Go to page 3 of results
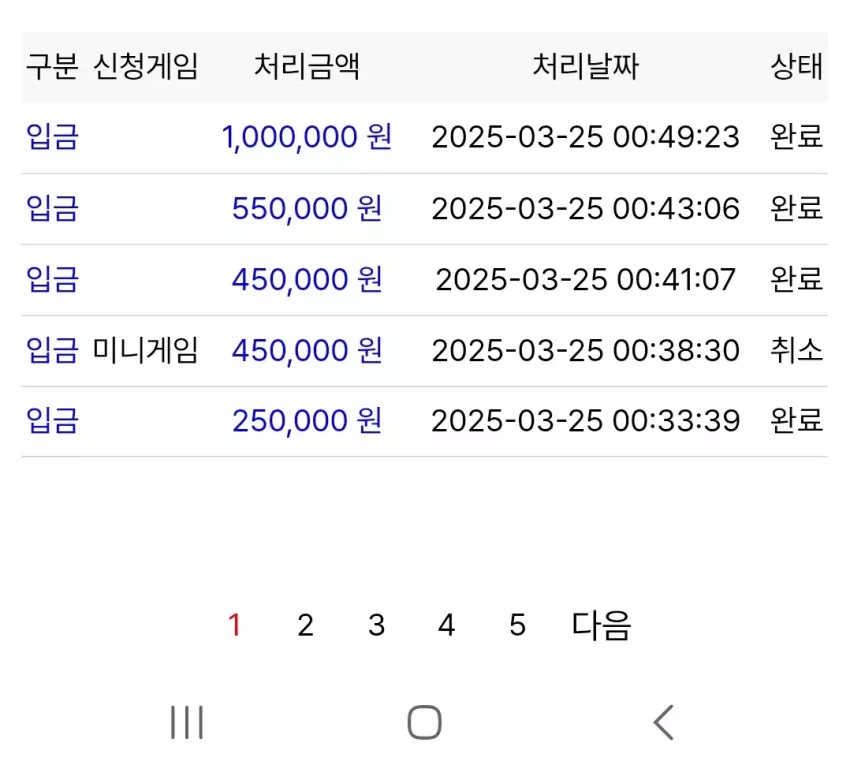Viewport: 850px width, 776px height. tap(376, 625)
